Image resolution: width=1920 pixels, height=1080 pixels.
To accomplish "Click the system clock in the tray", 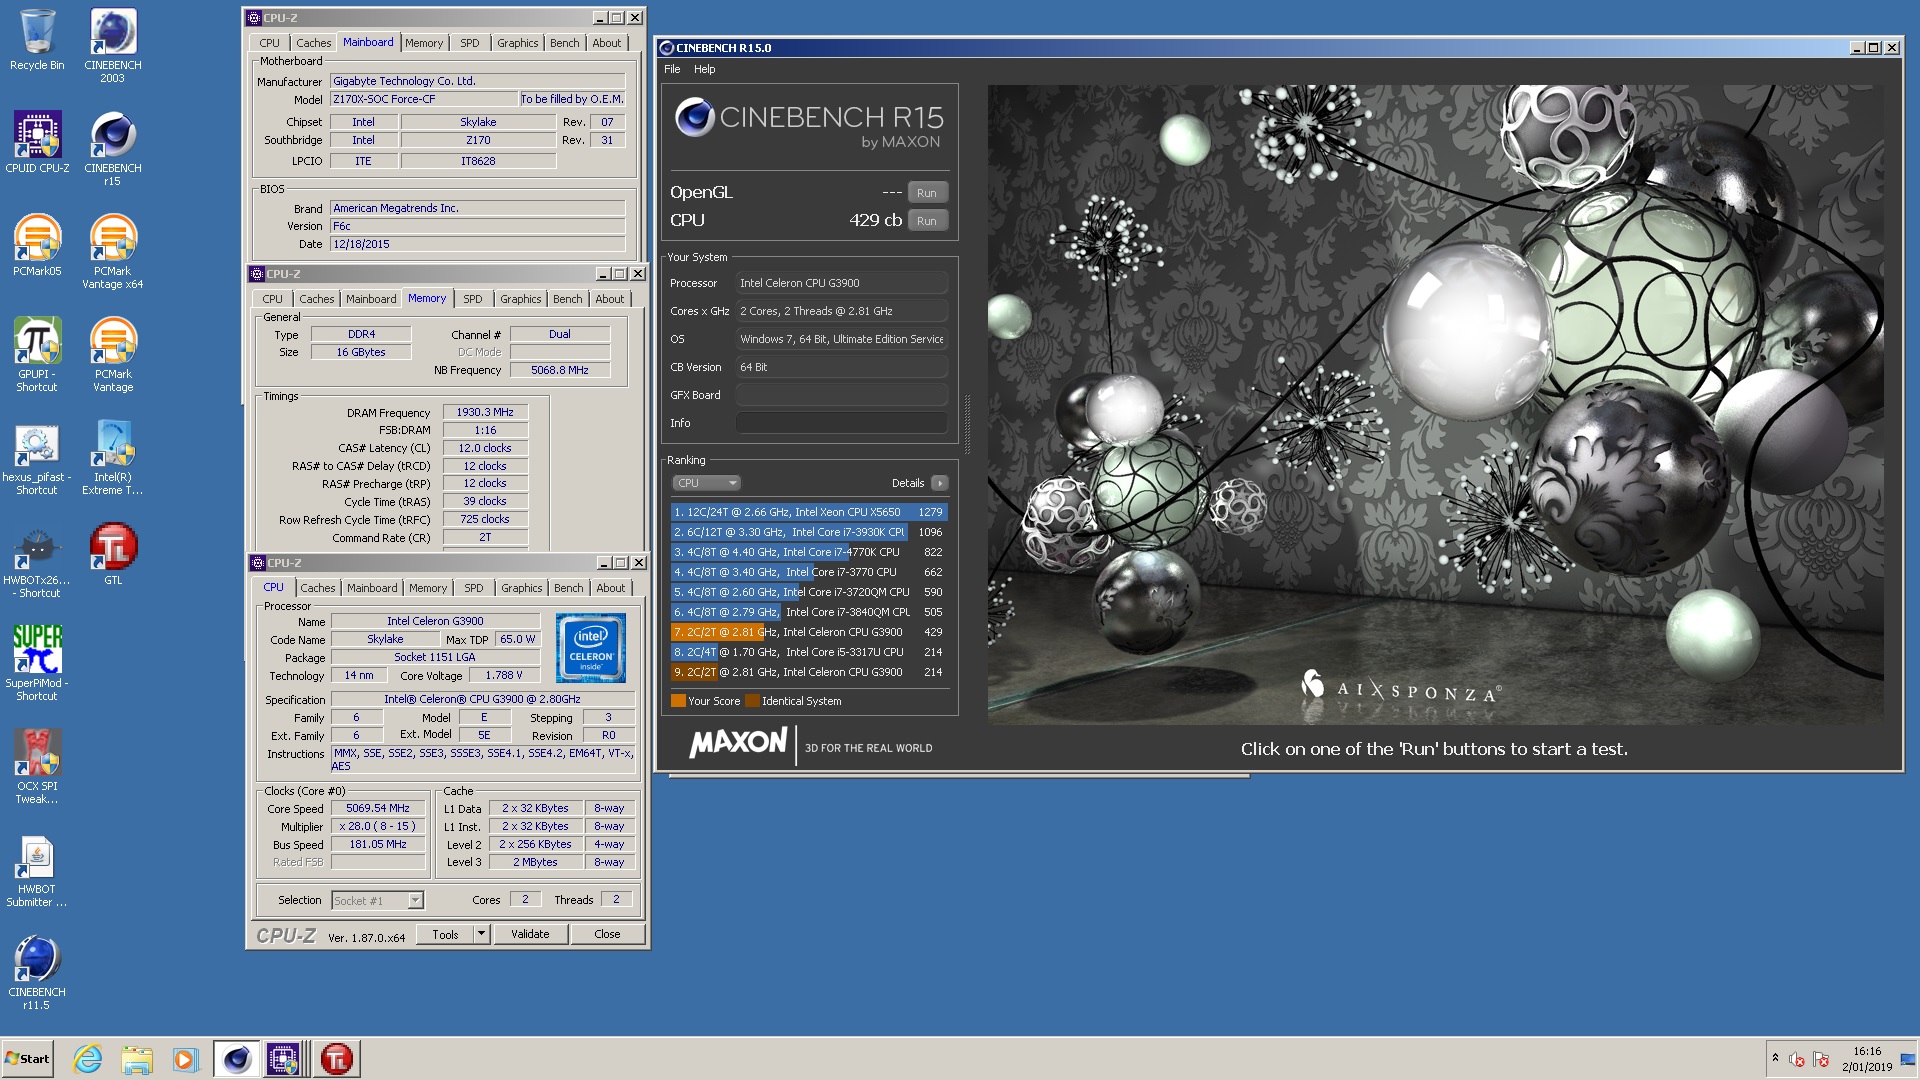I will [1867, 1059].
